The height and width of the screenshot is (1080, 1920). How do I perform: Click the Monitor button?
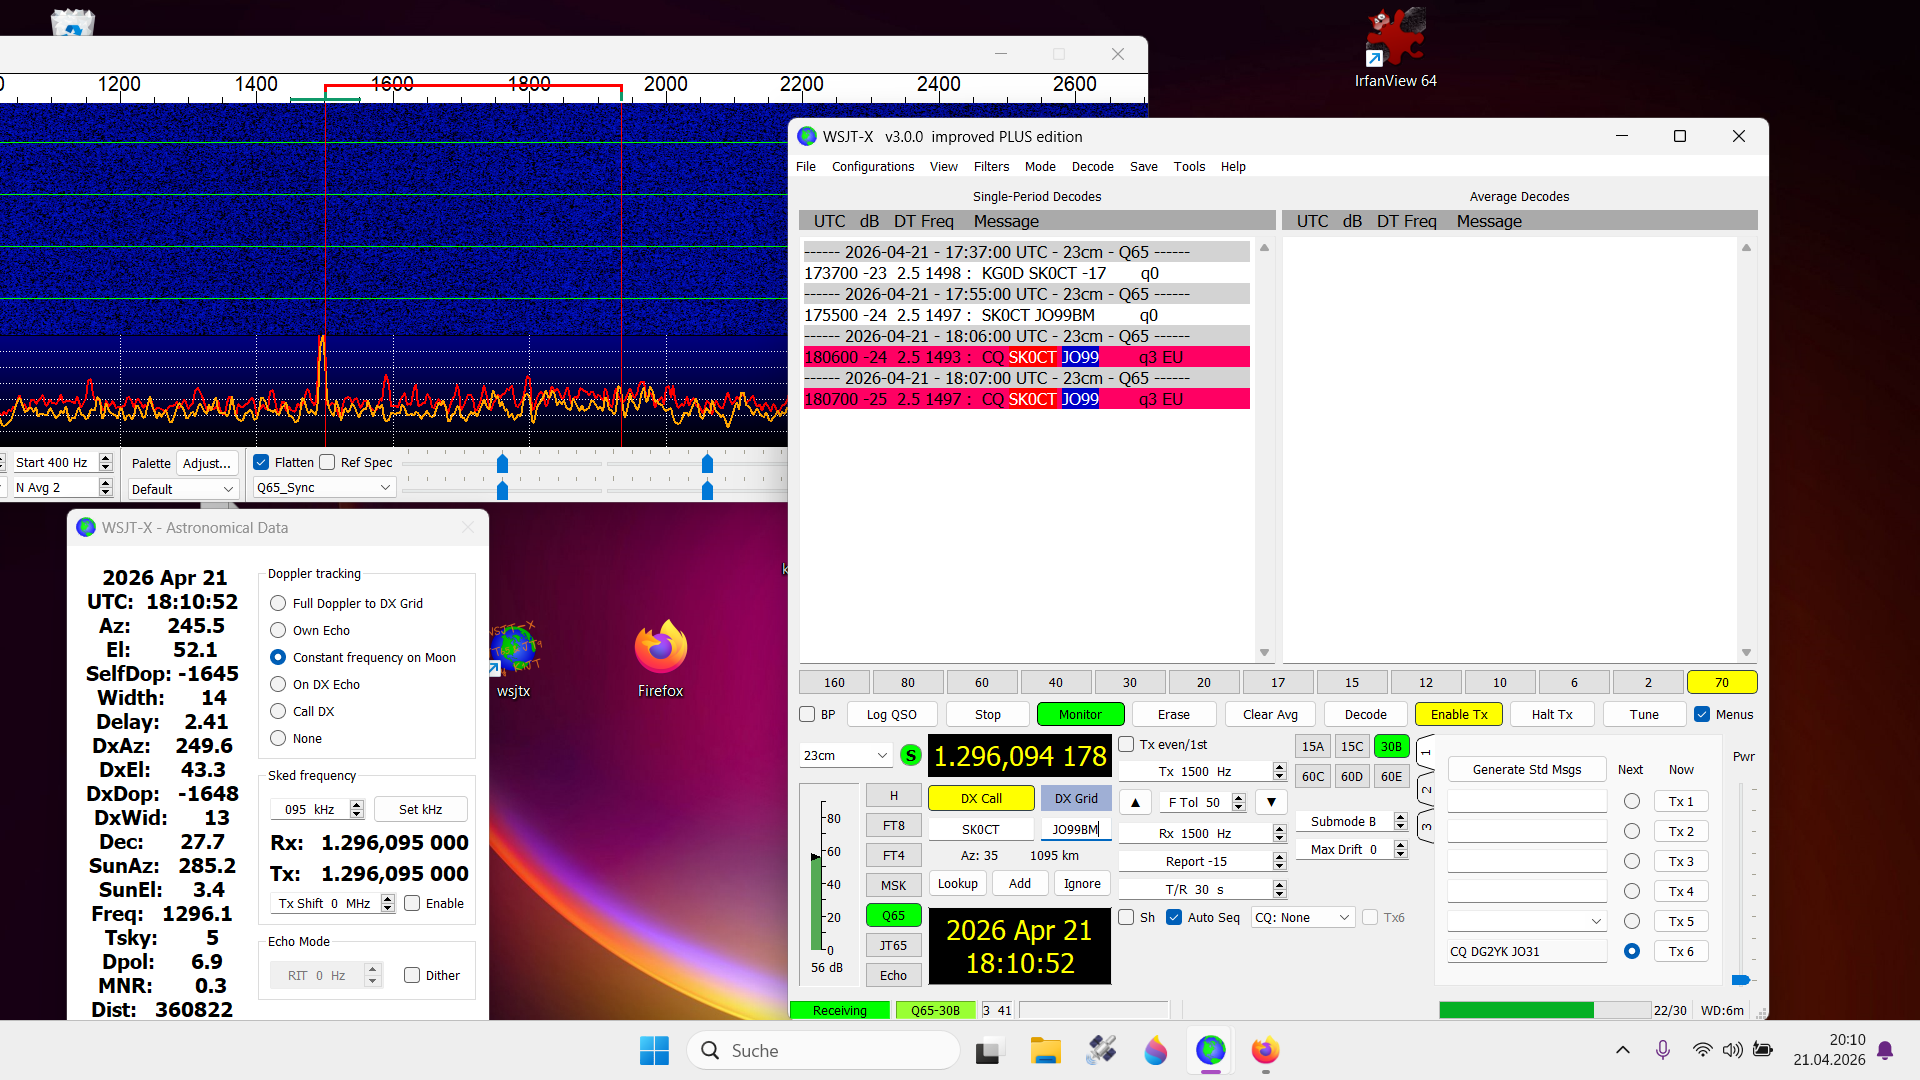pyautogui.click(x=1080, y=714)
